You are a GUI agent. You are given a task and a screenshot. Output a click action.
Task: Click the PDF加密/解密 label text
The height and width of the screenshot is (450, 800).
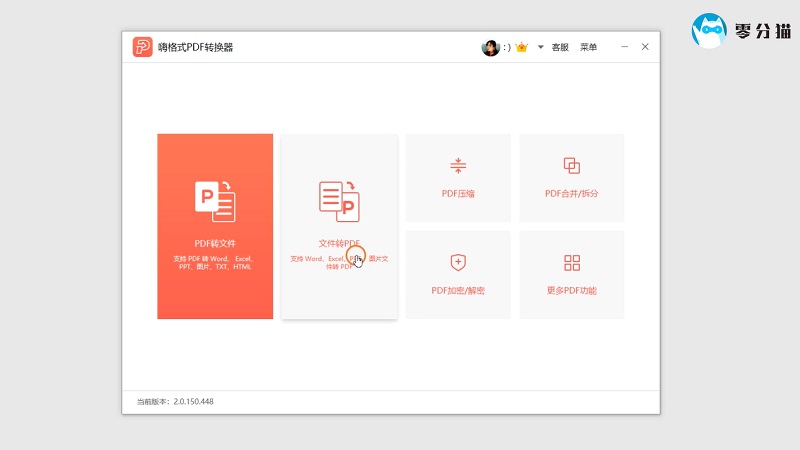point(458,290)
